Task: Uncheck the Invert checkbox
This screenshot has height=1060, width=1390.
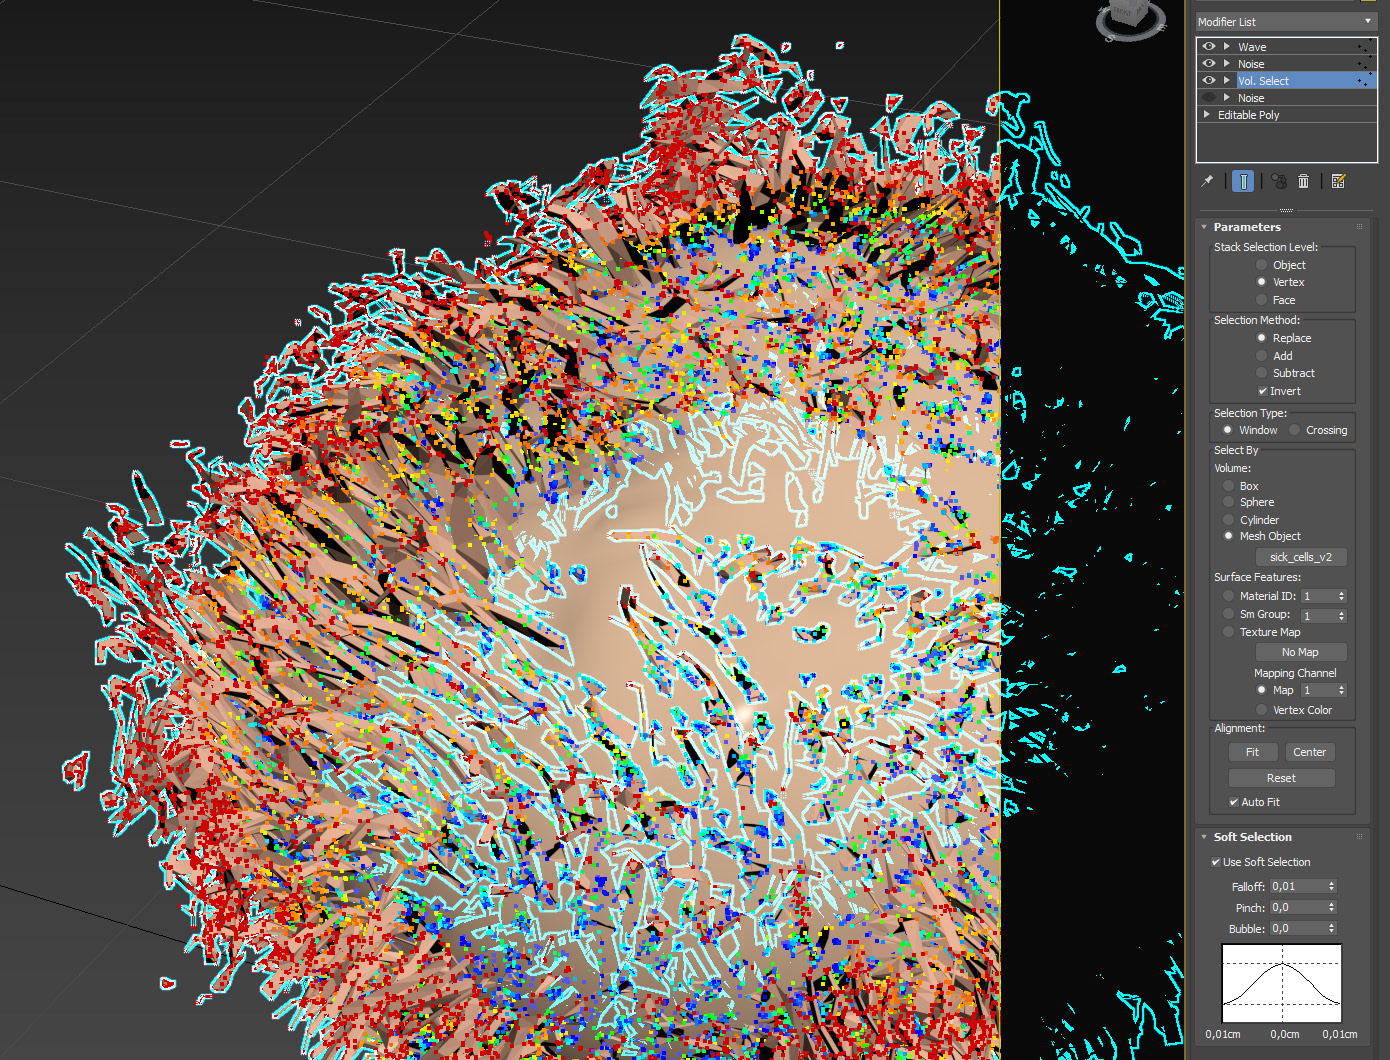Action: click(x=1263, y=391)
